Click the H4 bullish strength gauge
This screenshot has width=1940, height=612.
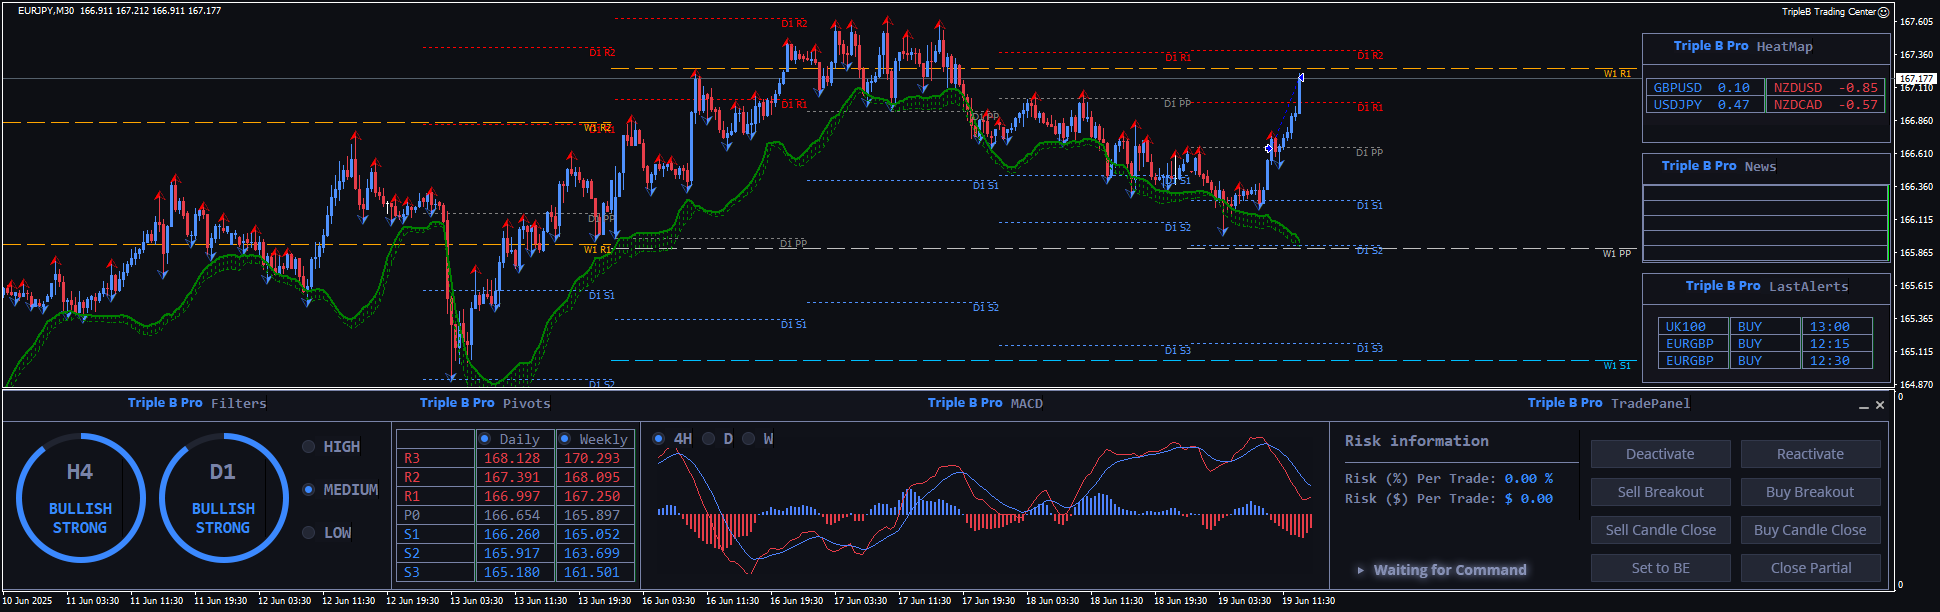coord(80,498)
